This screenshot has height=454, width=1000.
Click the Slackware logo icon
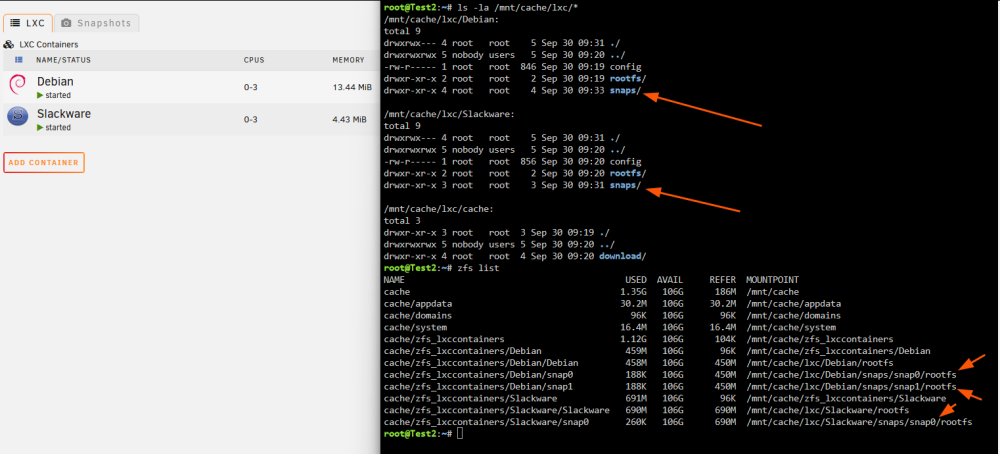(18, 116)
